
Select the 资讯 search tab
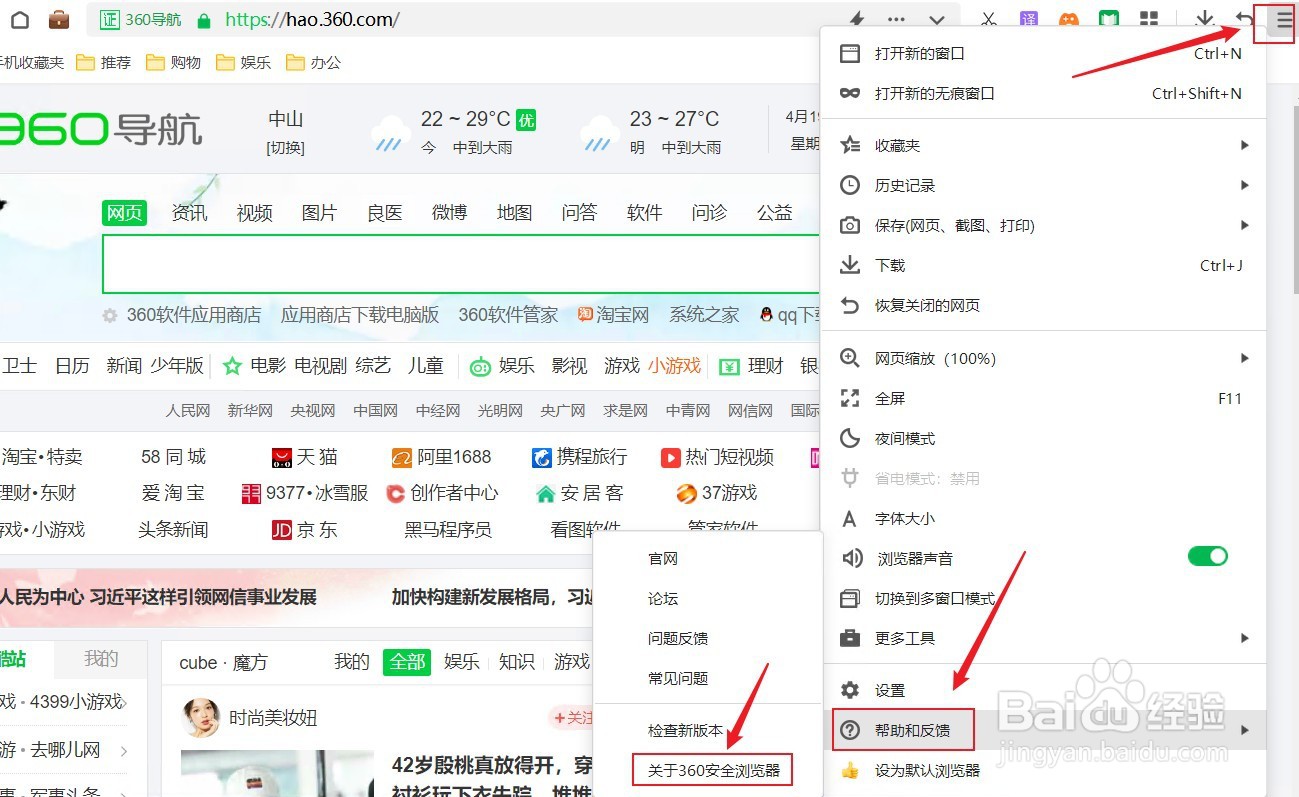pyautogui.click(x=189, y=212)
